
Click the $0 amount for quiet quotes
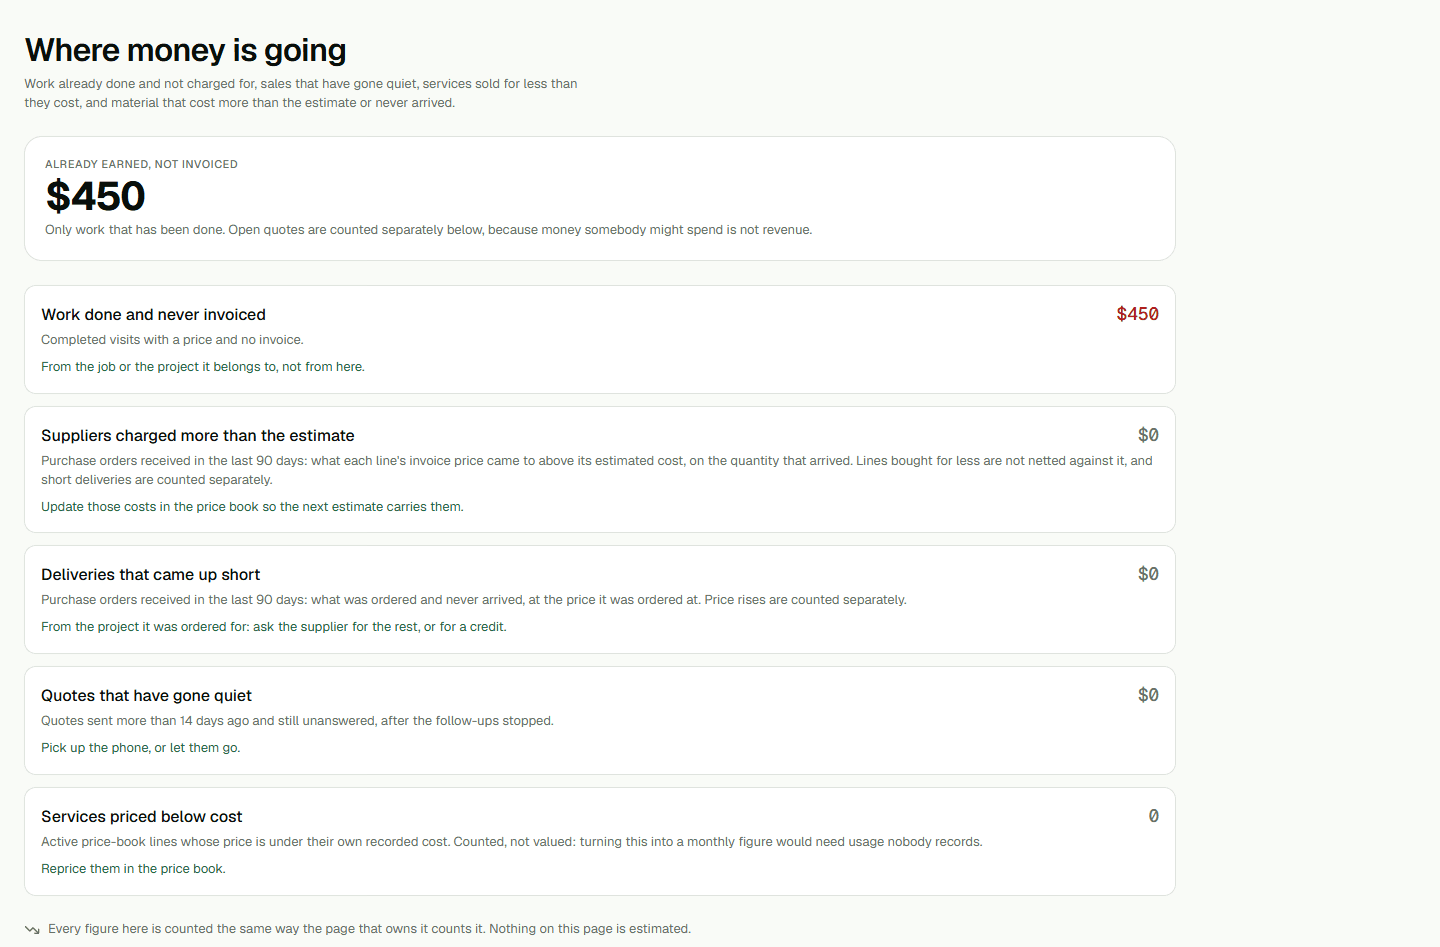tap(1148, 695)
